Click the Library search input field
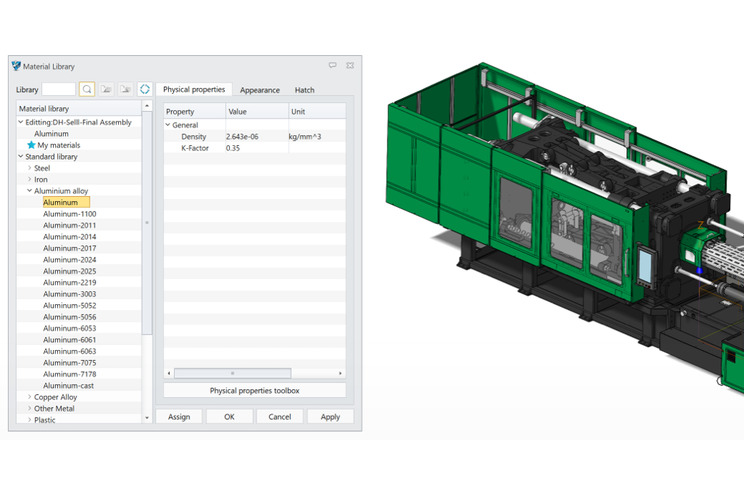The image size is (744, 488). pos(58,89)
